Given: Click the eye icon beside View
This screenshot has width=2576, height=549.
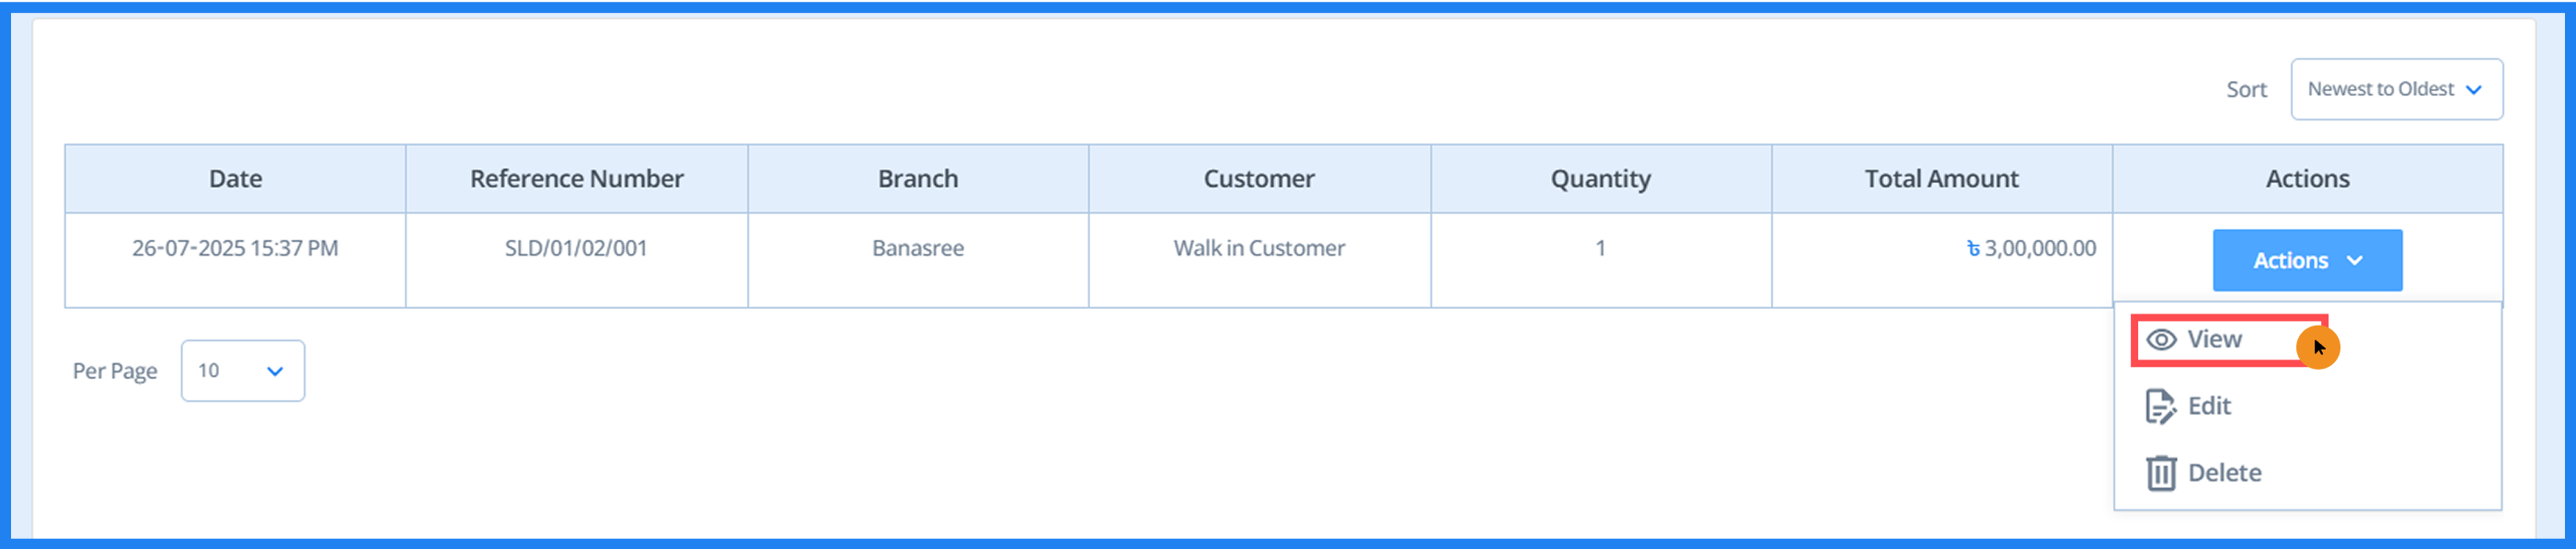Looking at the screenshot, I should pyautogui.click(x=2160, y=339).
